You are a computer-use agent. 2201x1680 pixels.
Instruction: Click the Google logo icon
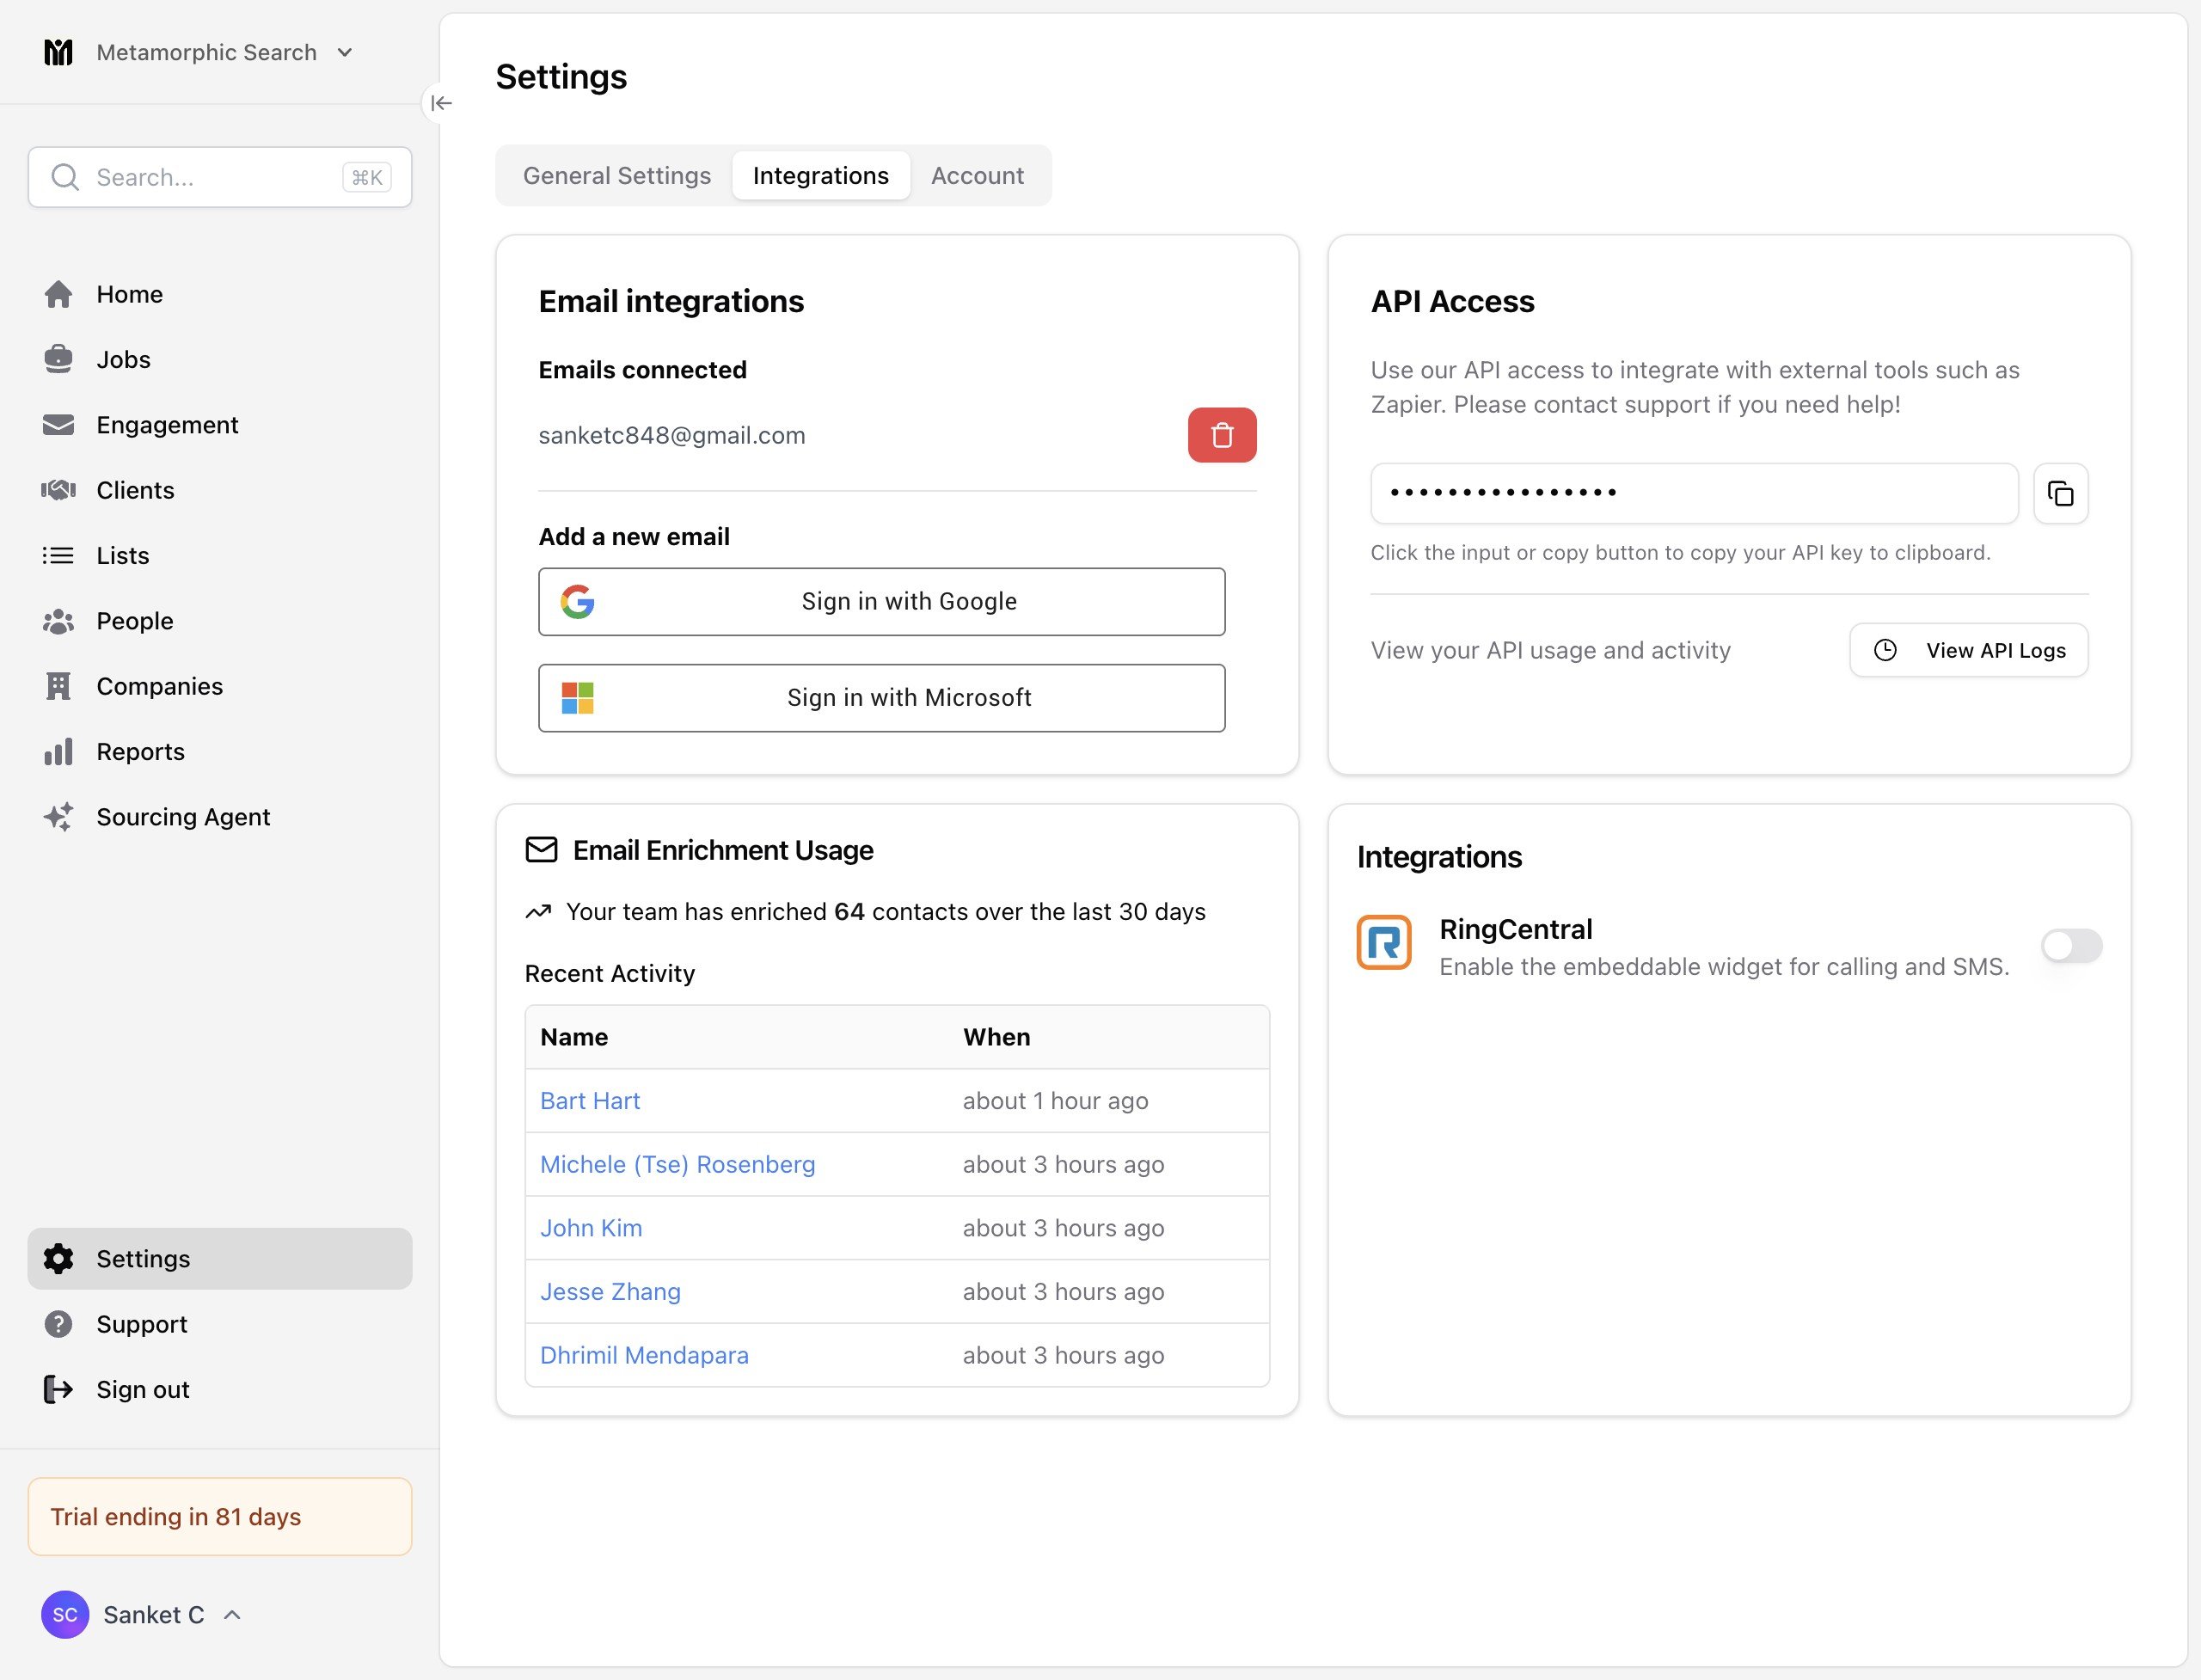tap(578, 602)
